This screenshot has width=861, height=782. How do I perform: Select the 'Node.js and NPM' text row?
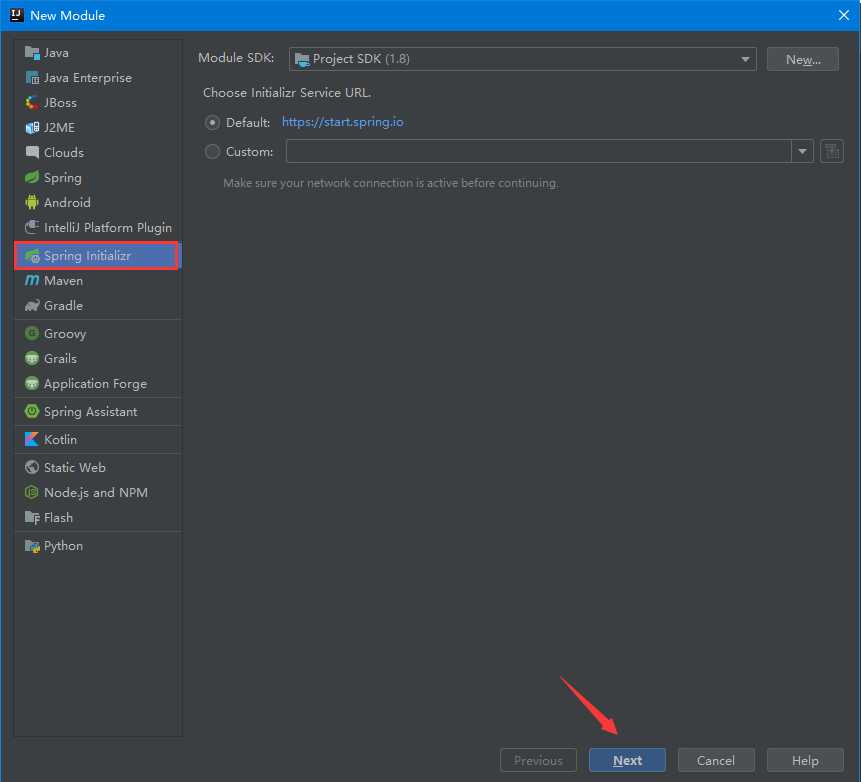pos(98,493)
